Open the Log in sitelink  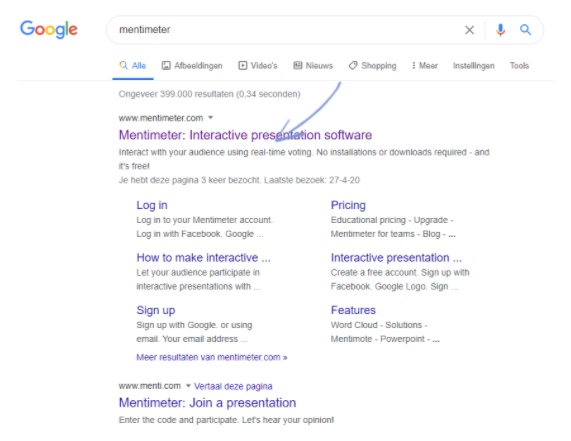tap(152, 205)
